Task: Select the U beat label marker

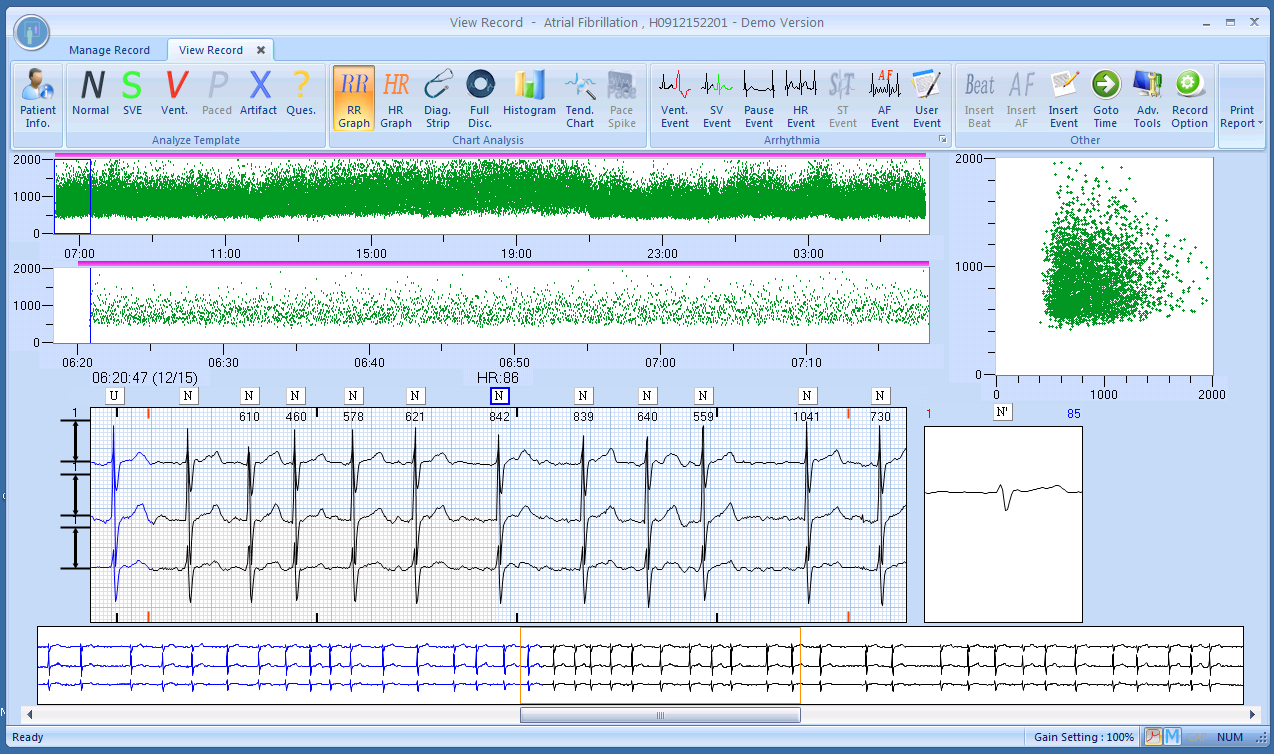Action: 115,396
